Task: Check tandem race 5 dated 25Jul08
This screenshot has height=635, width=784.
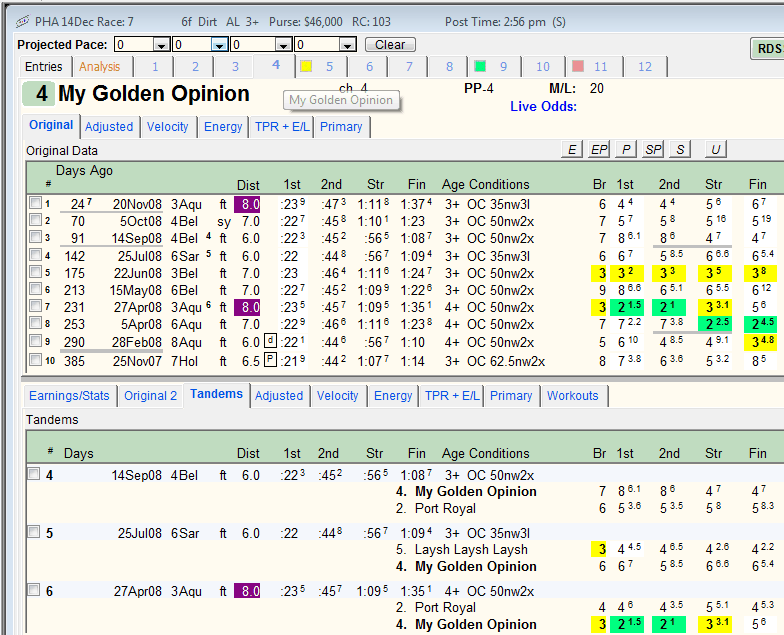Action: pos(34,532)
